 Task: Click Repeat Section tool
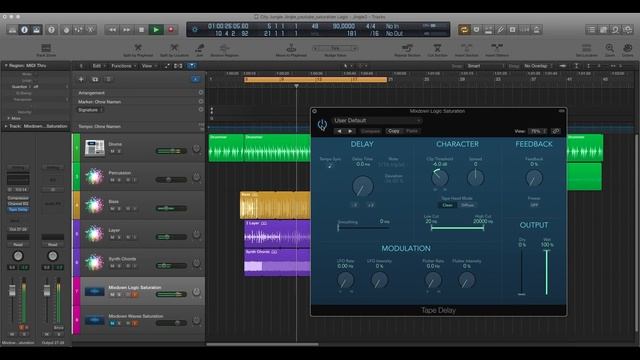407,50
